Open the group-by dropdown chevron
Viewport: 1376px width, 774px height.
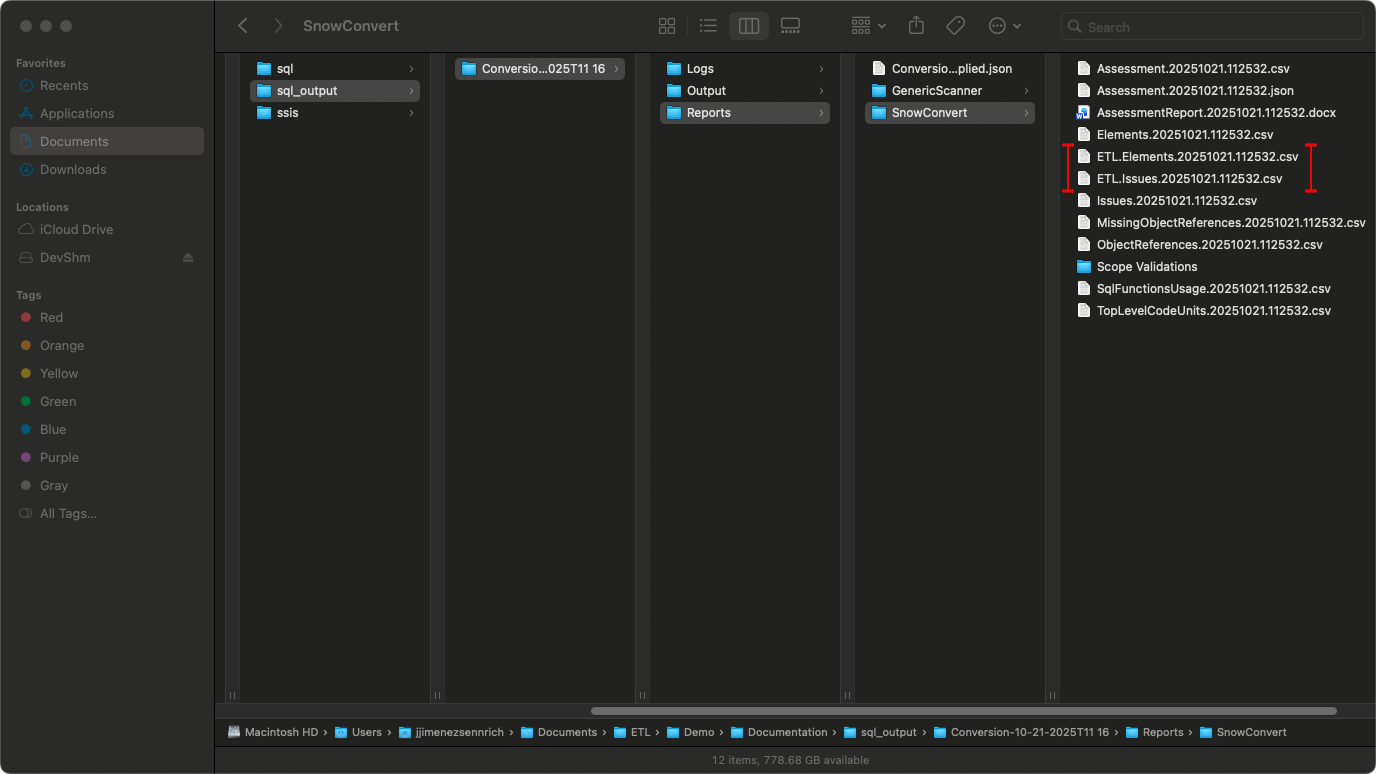(x=881, y=25)
